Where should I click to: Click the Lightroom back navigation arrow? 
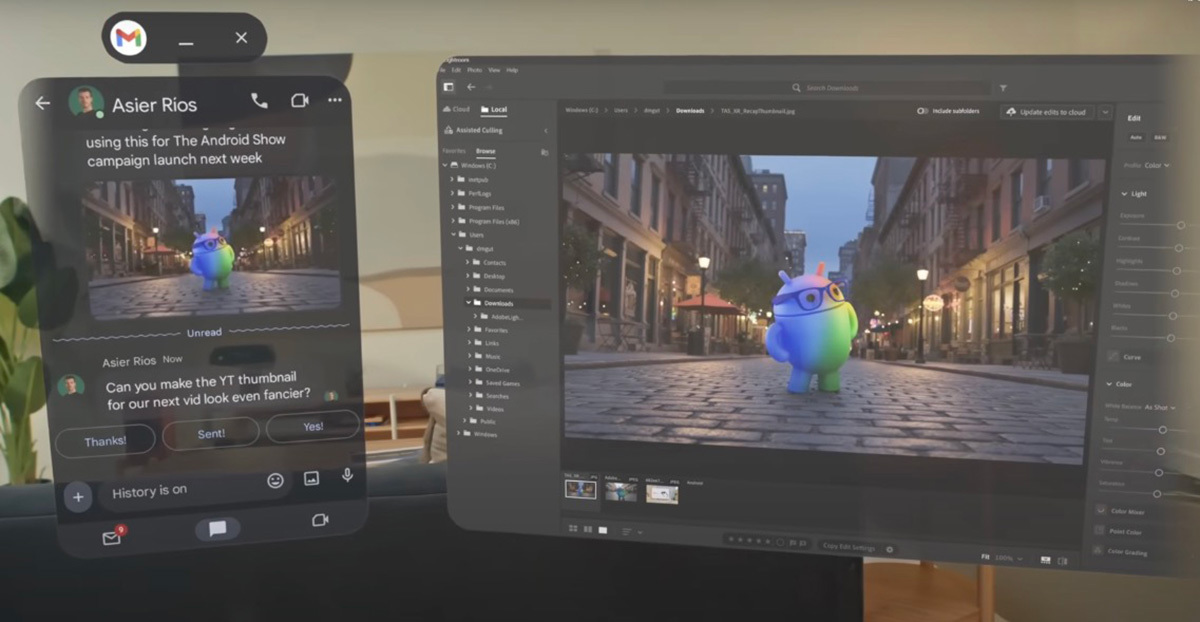click(x=470, y=87)
